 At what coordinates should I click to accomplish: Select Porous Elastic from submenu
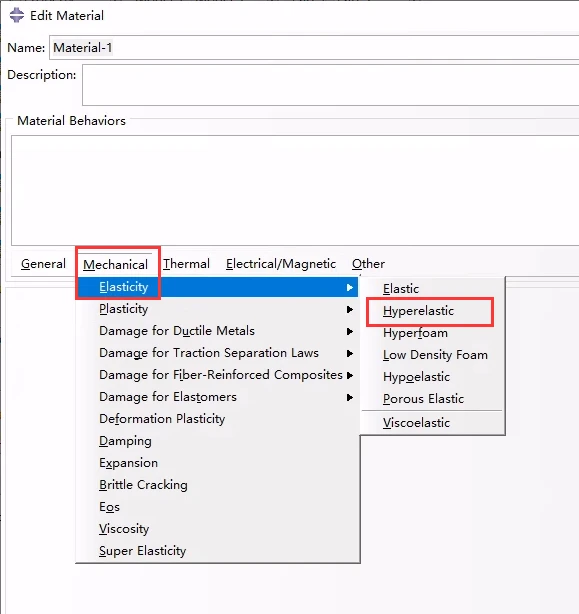[x=423, y=399]
